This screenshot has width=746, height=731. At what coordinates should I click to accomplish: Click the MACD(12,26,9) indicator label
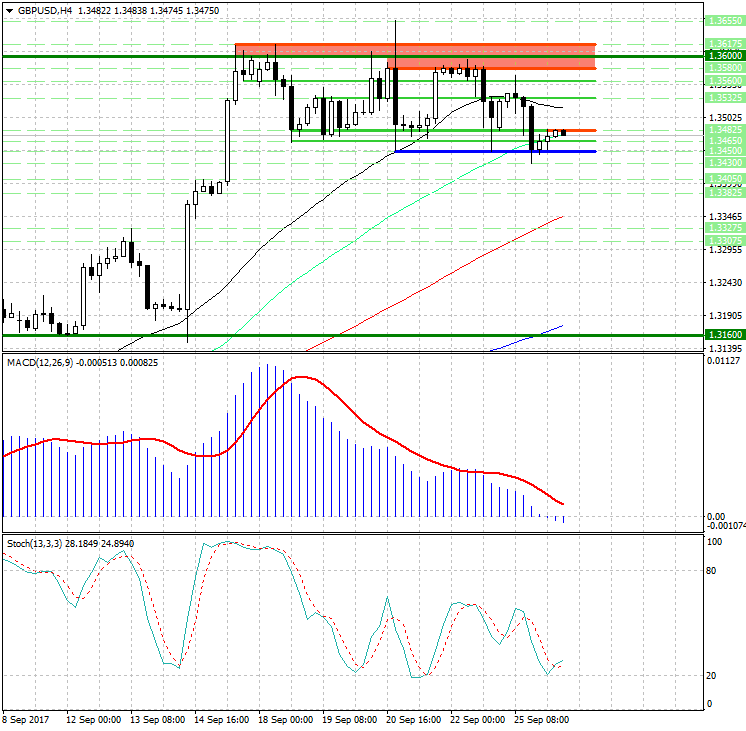point(39,361)
